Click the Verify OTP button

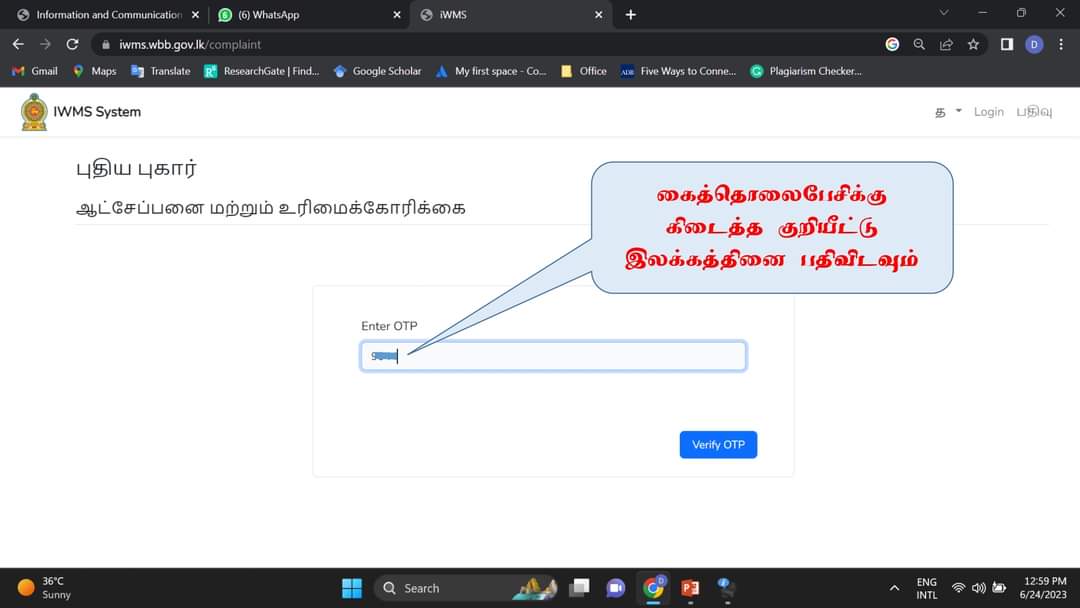(x=718, y=445)
